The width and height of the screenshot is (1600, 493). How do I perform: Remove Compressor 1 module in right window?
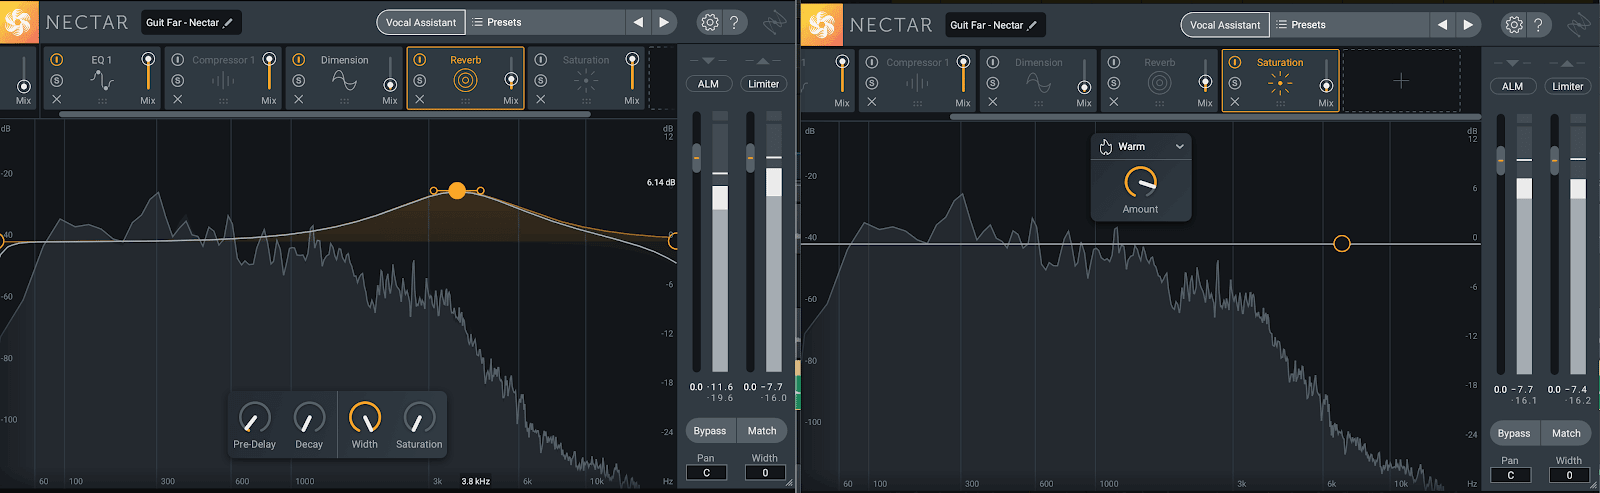(872, 102)
